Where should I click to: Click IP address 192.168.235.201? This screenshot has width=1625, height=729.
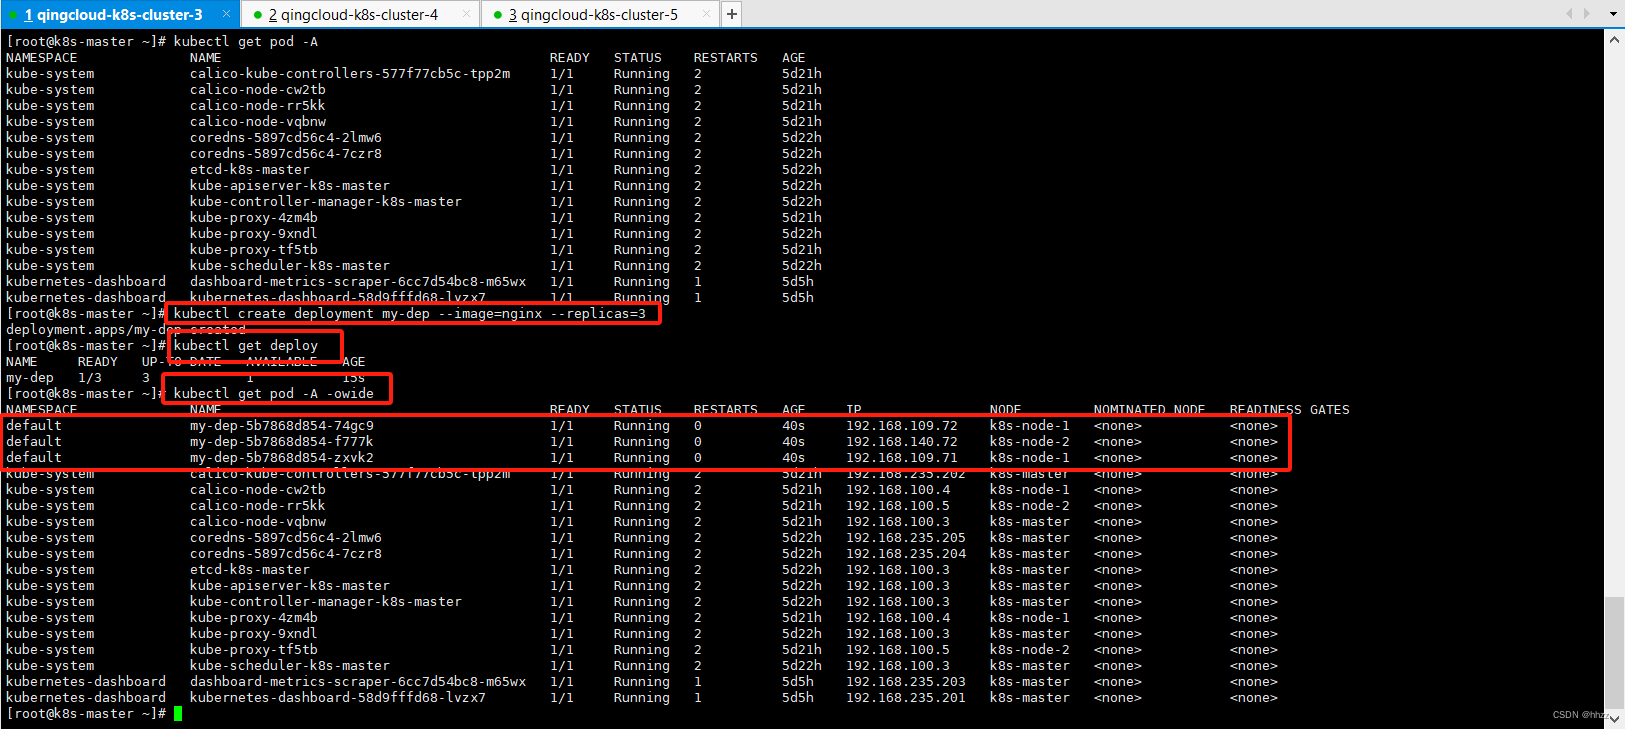click(x=906, y=697)
